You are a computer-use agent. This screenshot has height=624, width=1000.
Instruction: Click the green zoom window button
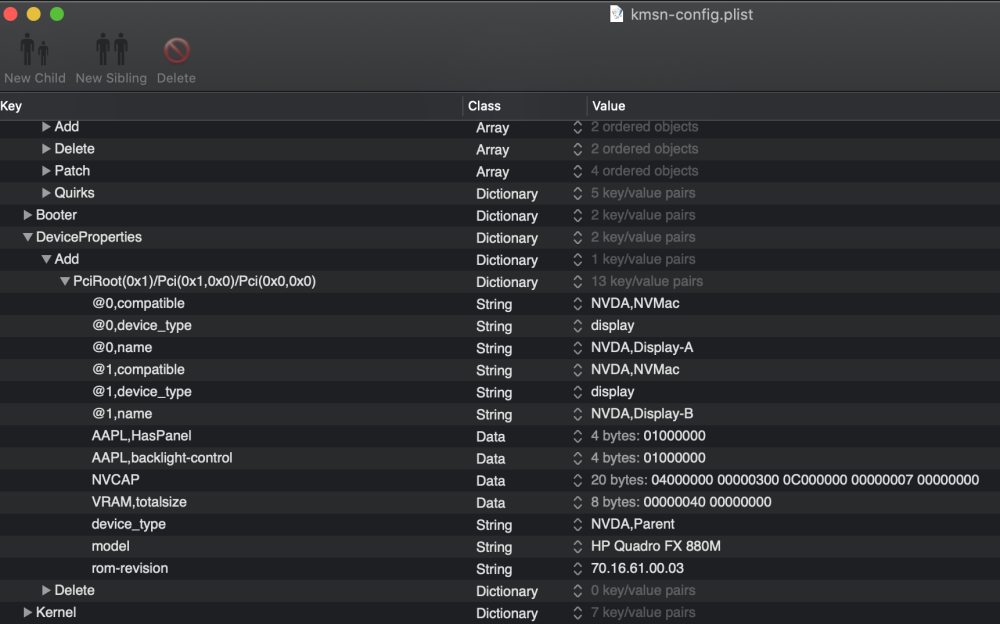click(57, 14)
